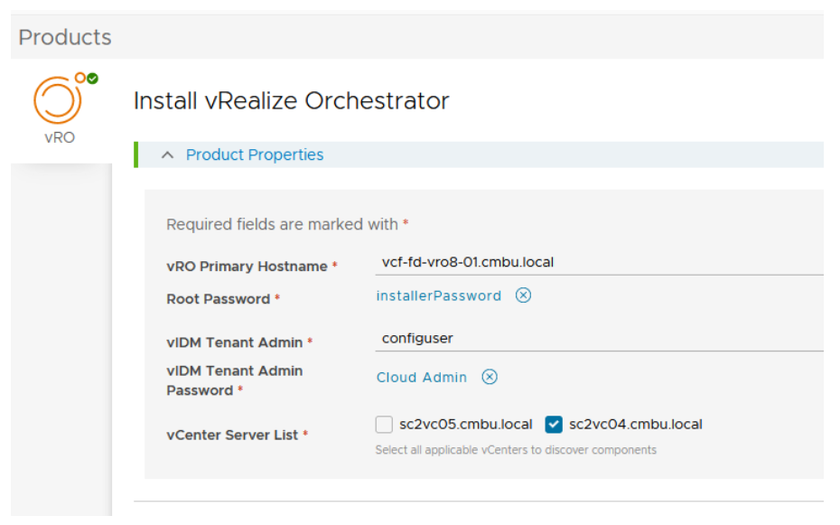Collapse the Product Properties chevron

point(167,155)
